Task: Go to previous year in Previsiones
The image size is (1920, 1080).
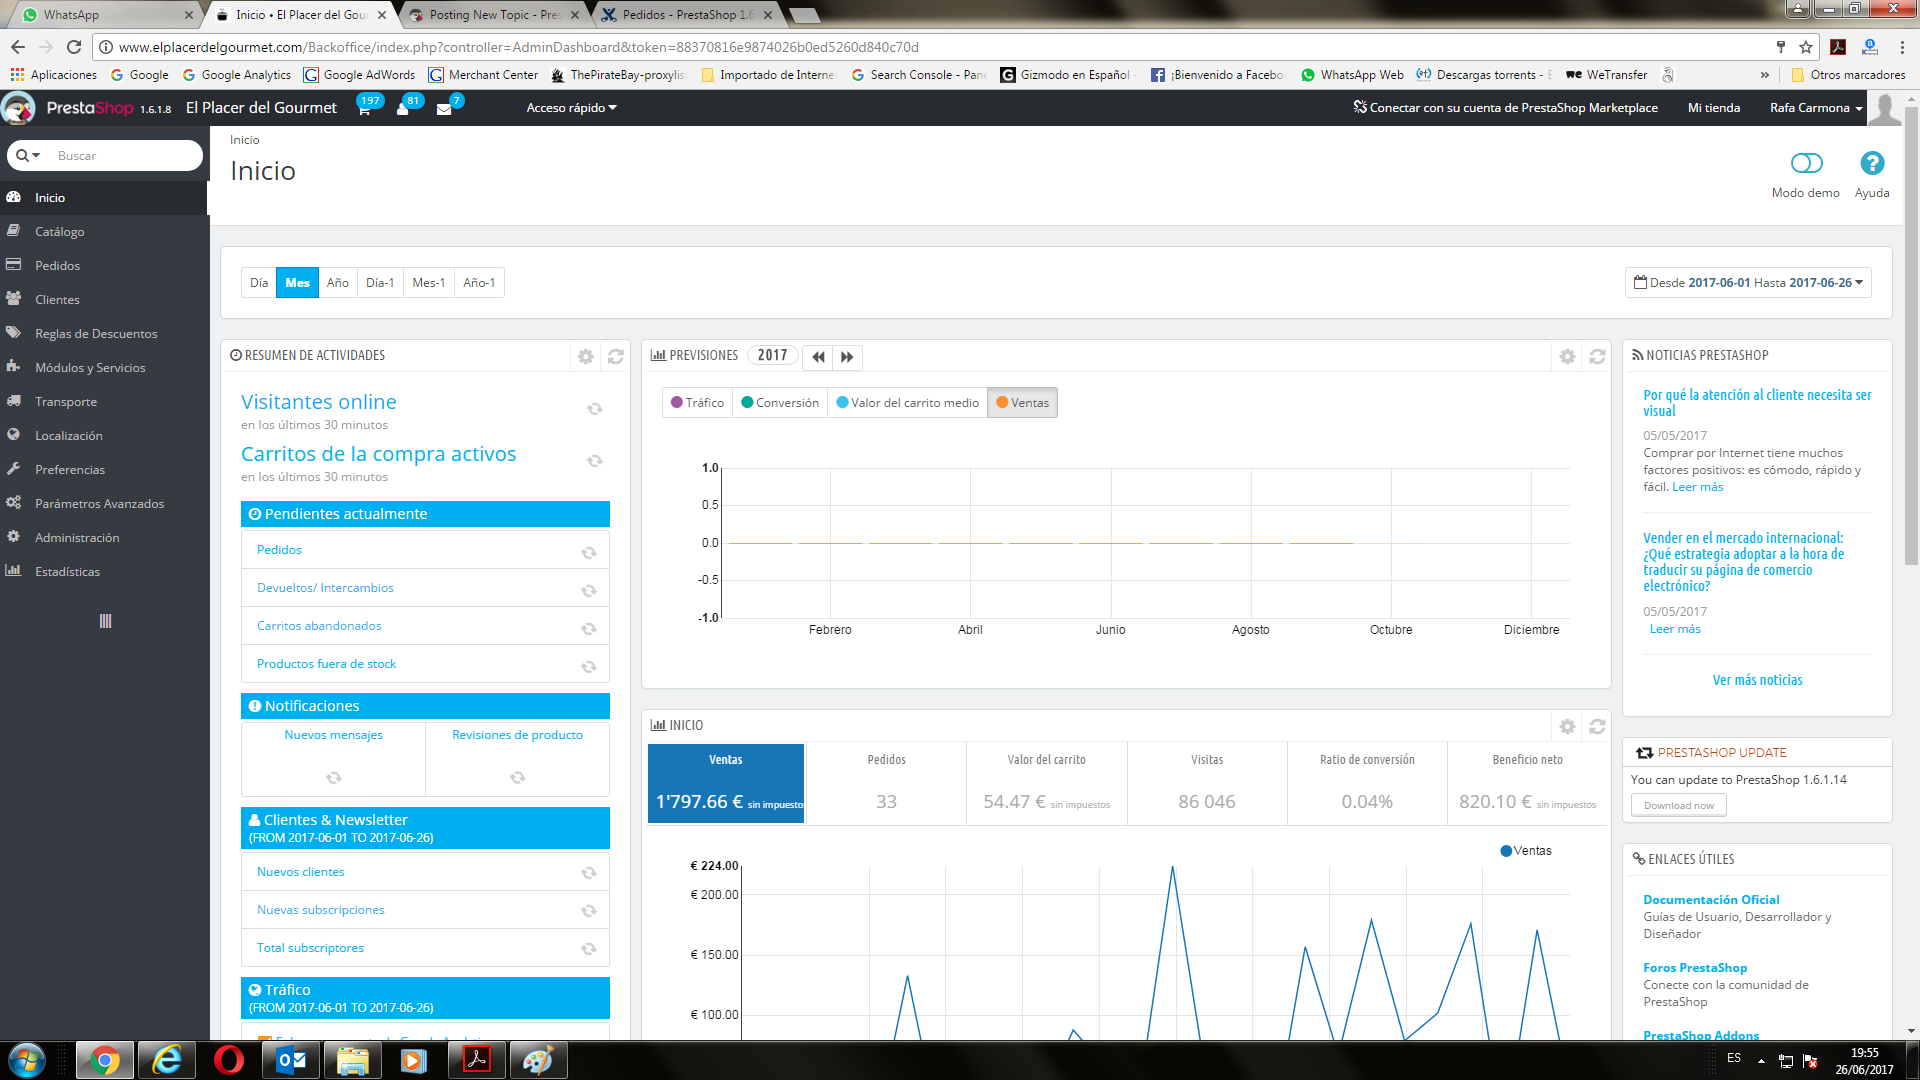Action: 818,357
